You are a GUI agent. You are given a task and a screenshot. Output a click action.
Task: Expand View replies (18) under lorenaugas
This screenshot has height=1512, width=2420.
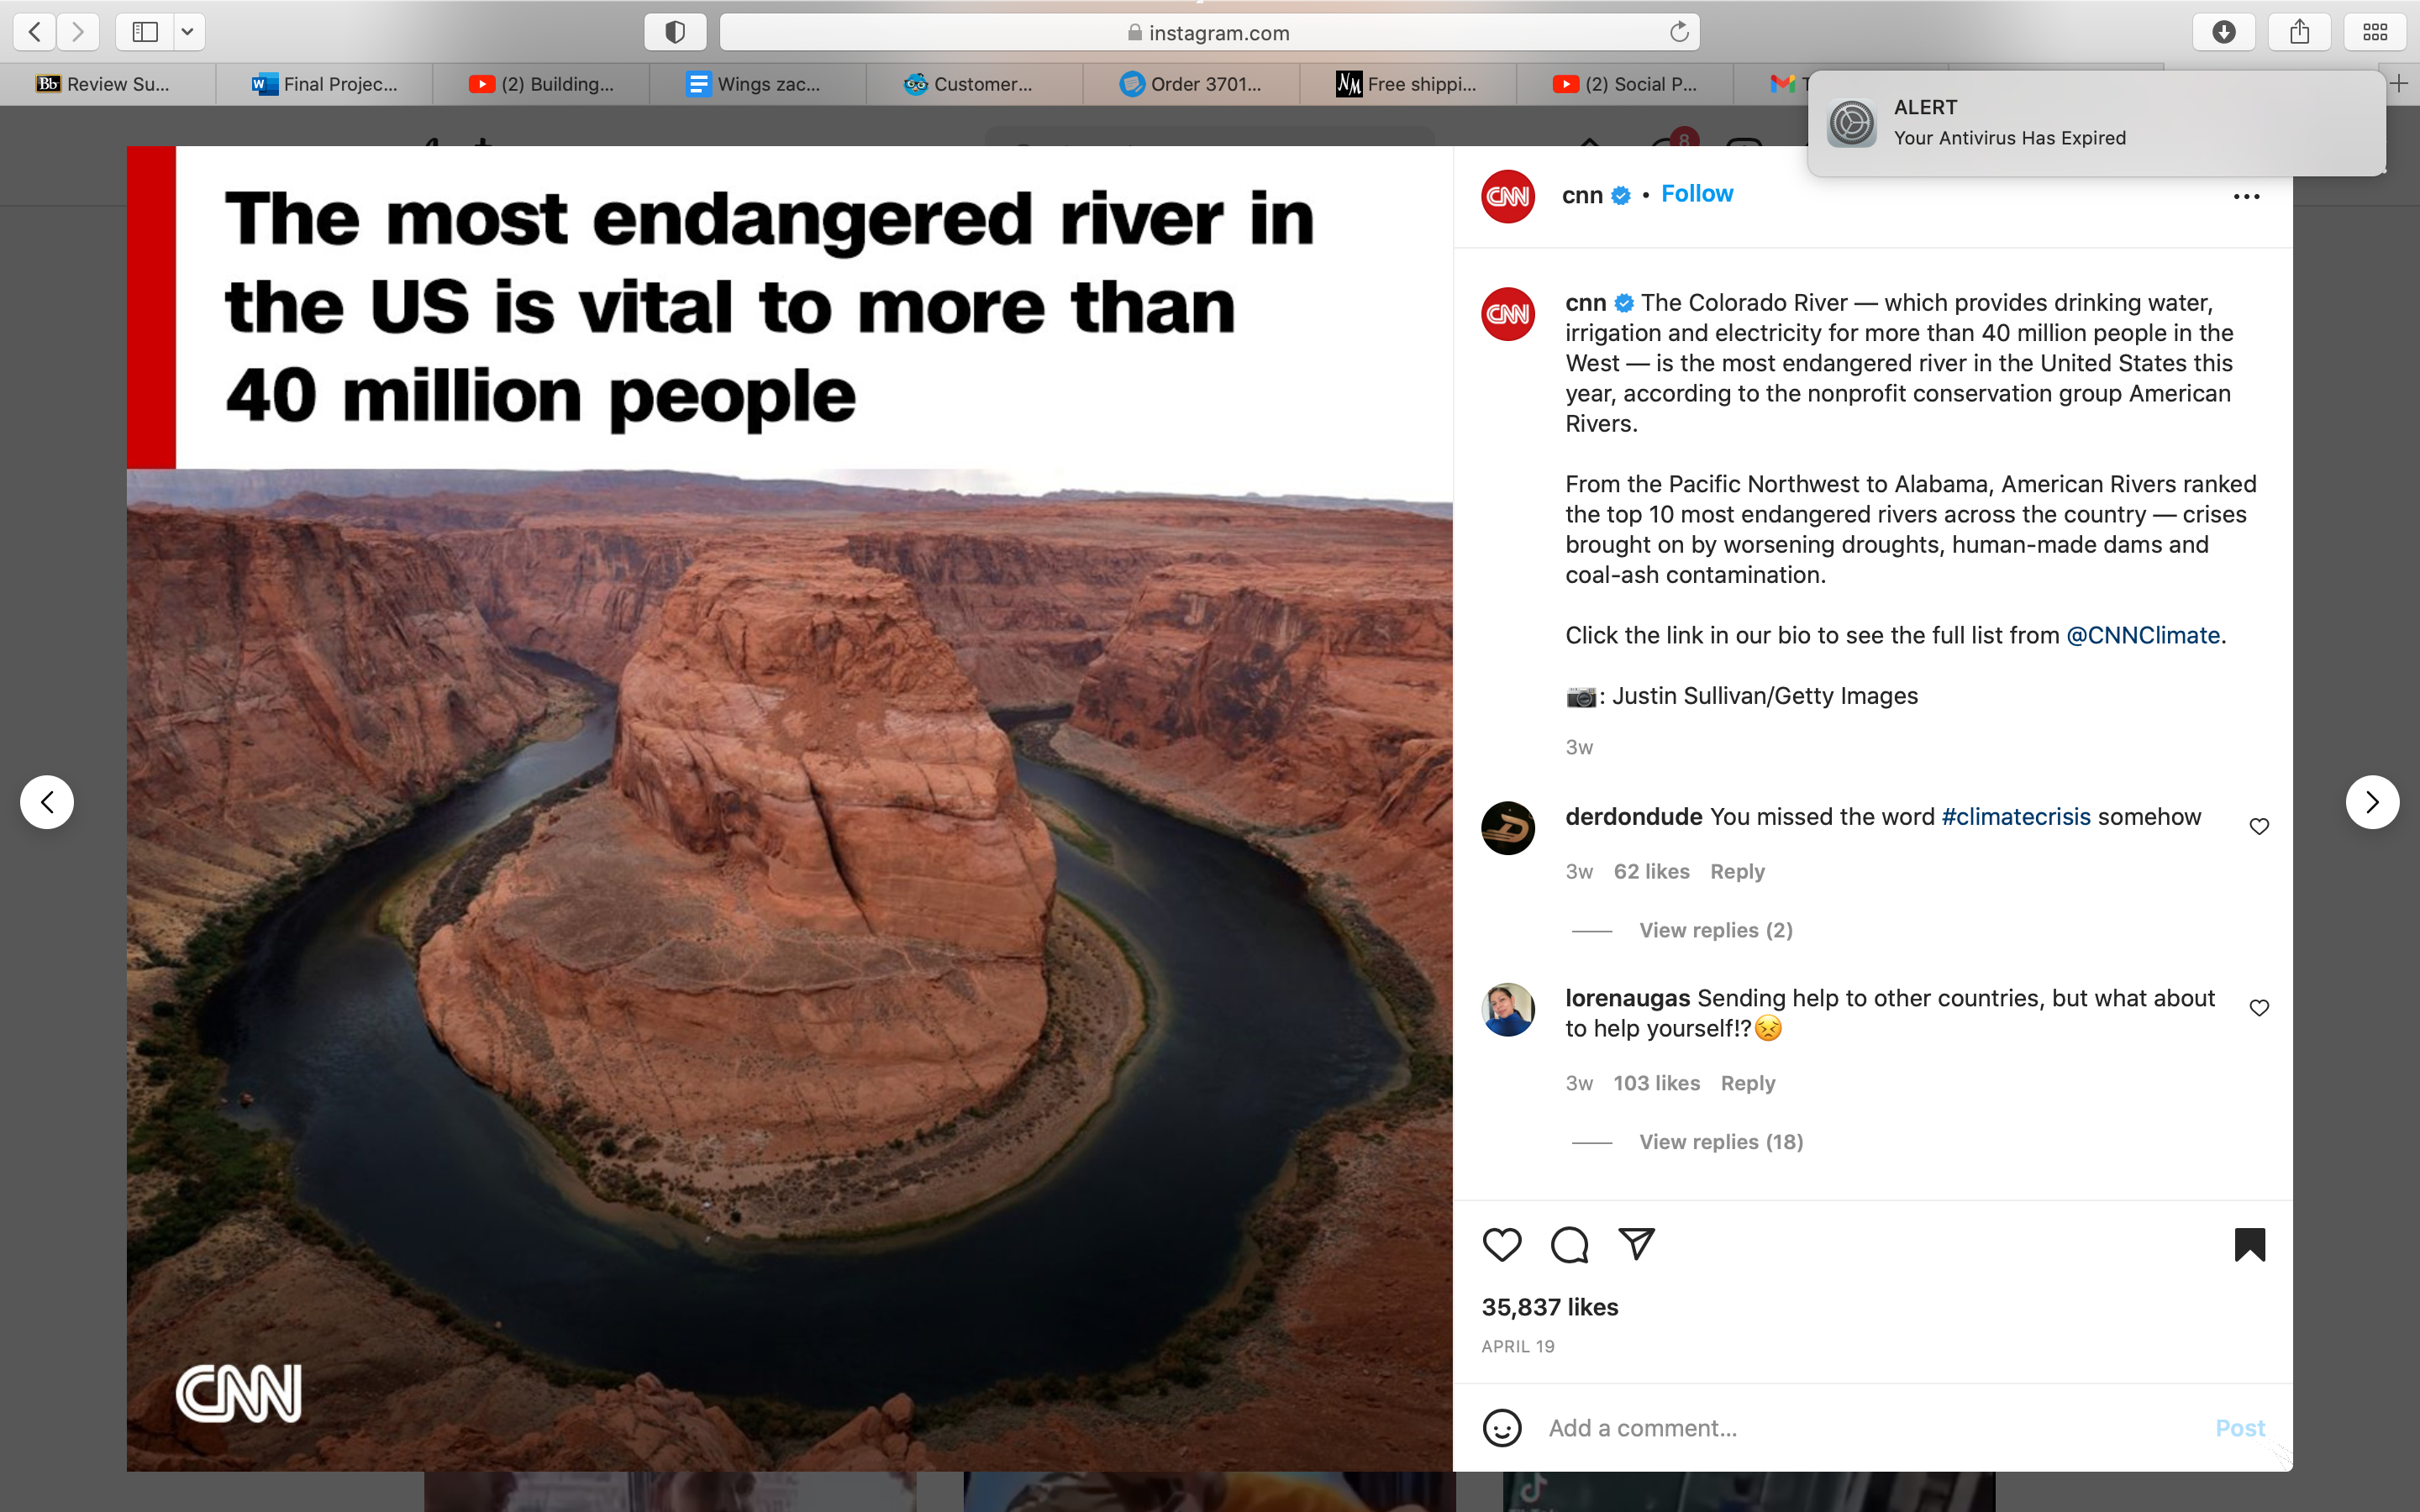(1720, 1142)
